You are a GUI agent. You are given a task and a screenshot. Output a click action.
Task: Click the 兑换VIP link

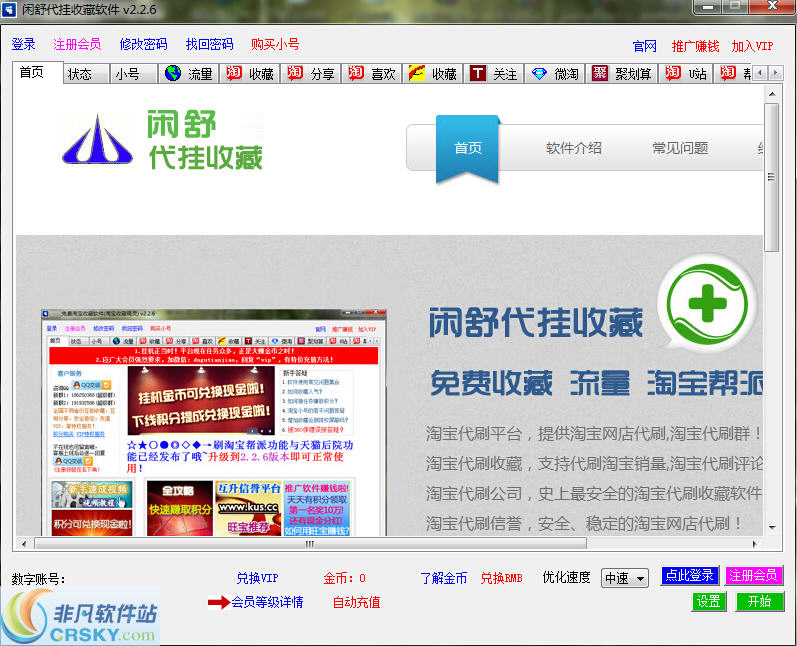(257, 578)
